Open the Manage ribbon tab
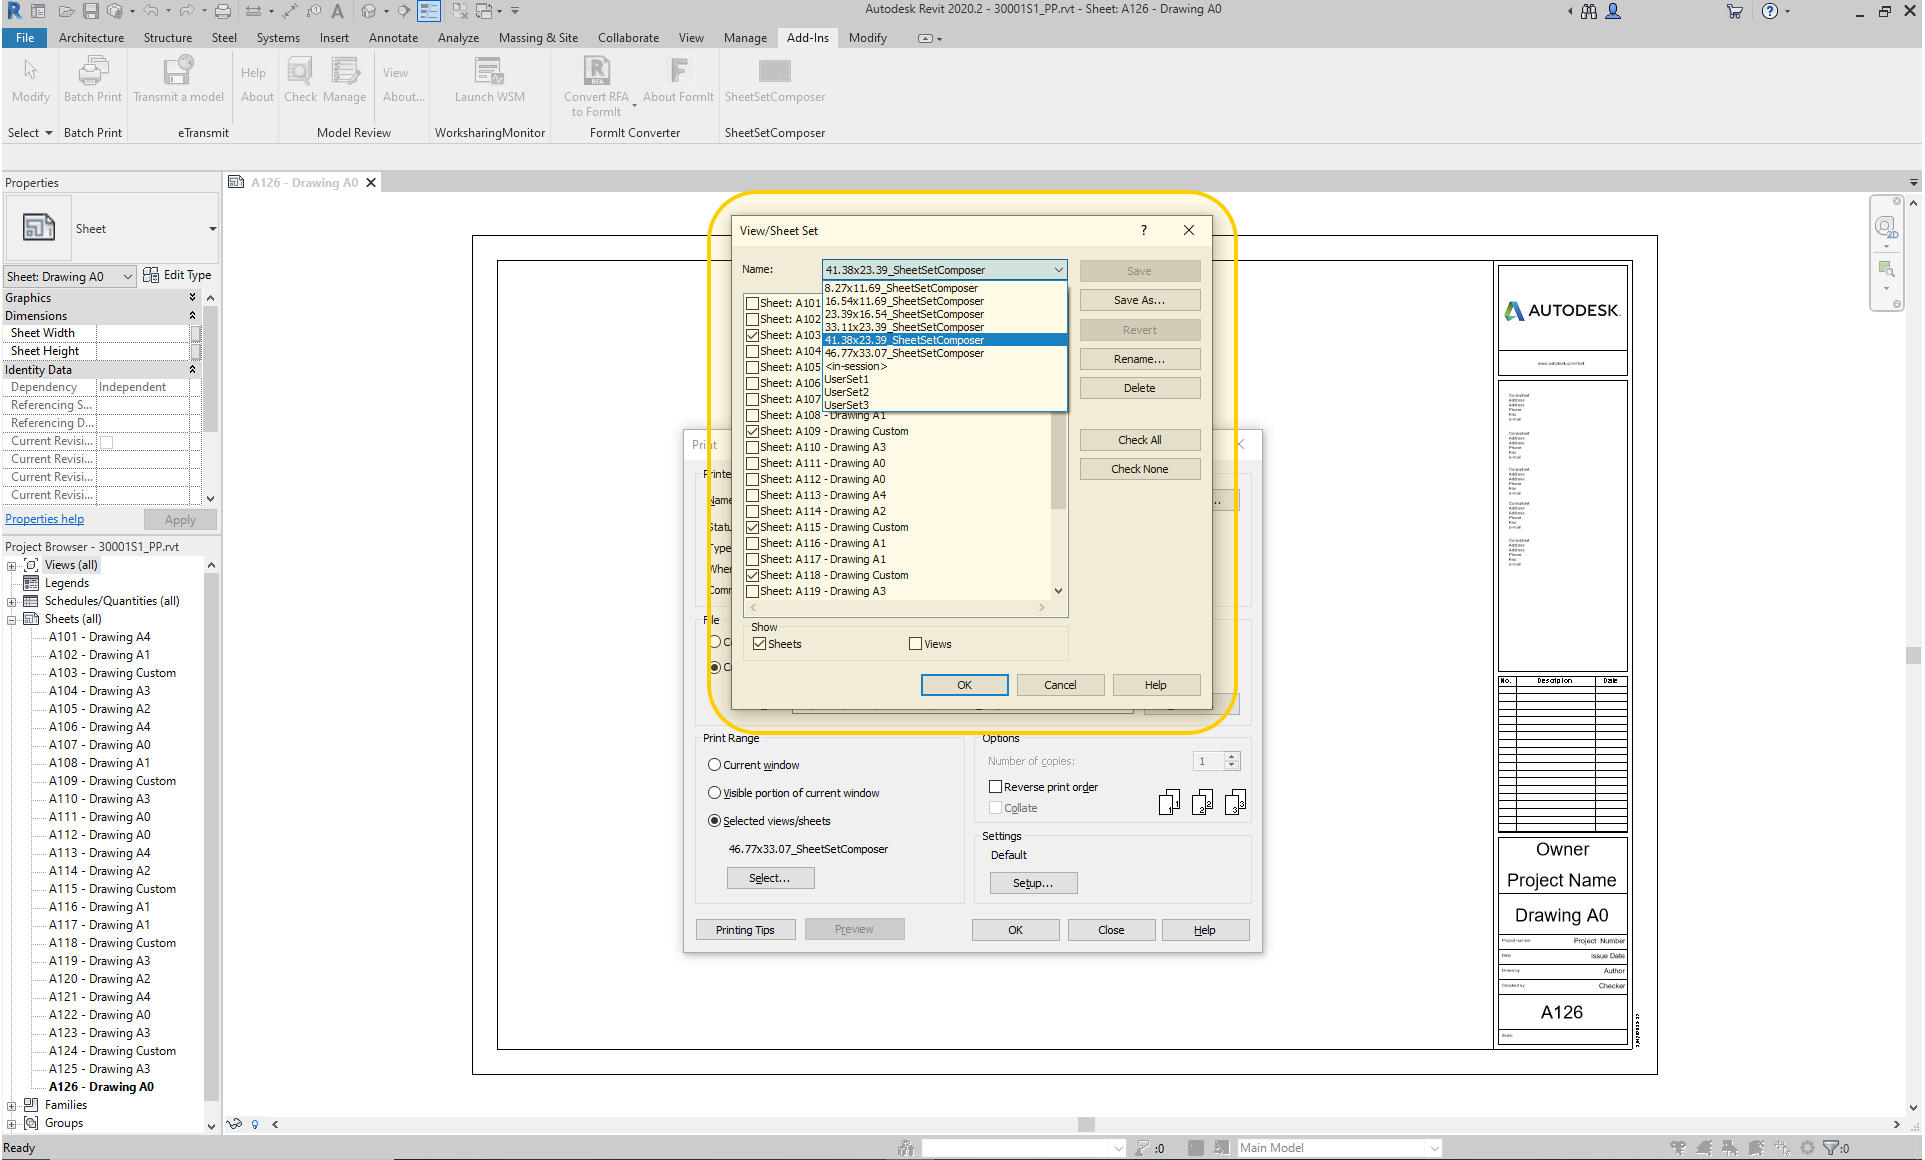The height and width of the screenshot is (1160, 1925). (744, 38)
